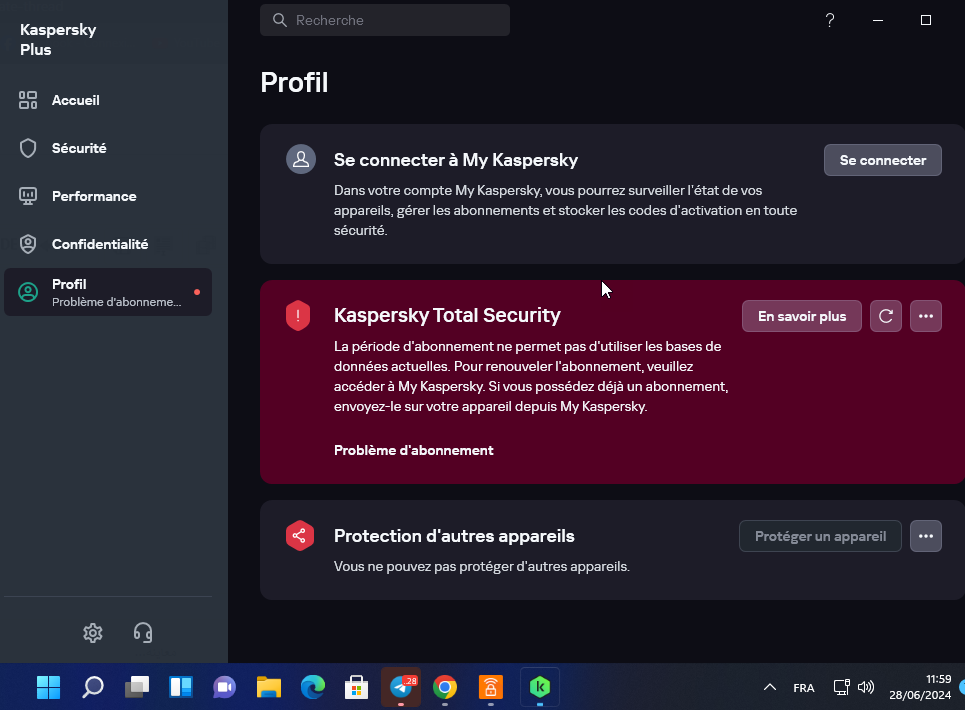Click the Confidentialité shield-person icon
965x710 pixels.
[x=28, y=244]
